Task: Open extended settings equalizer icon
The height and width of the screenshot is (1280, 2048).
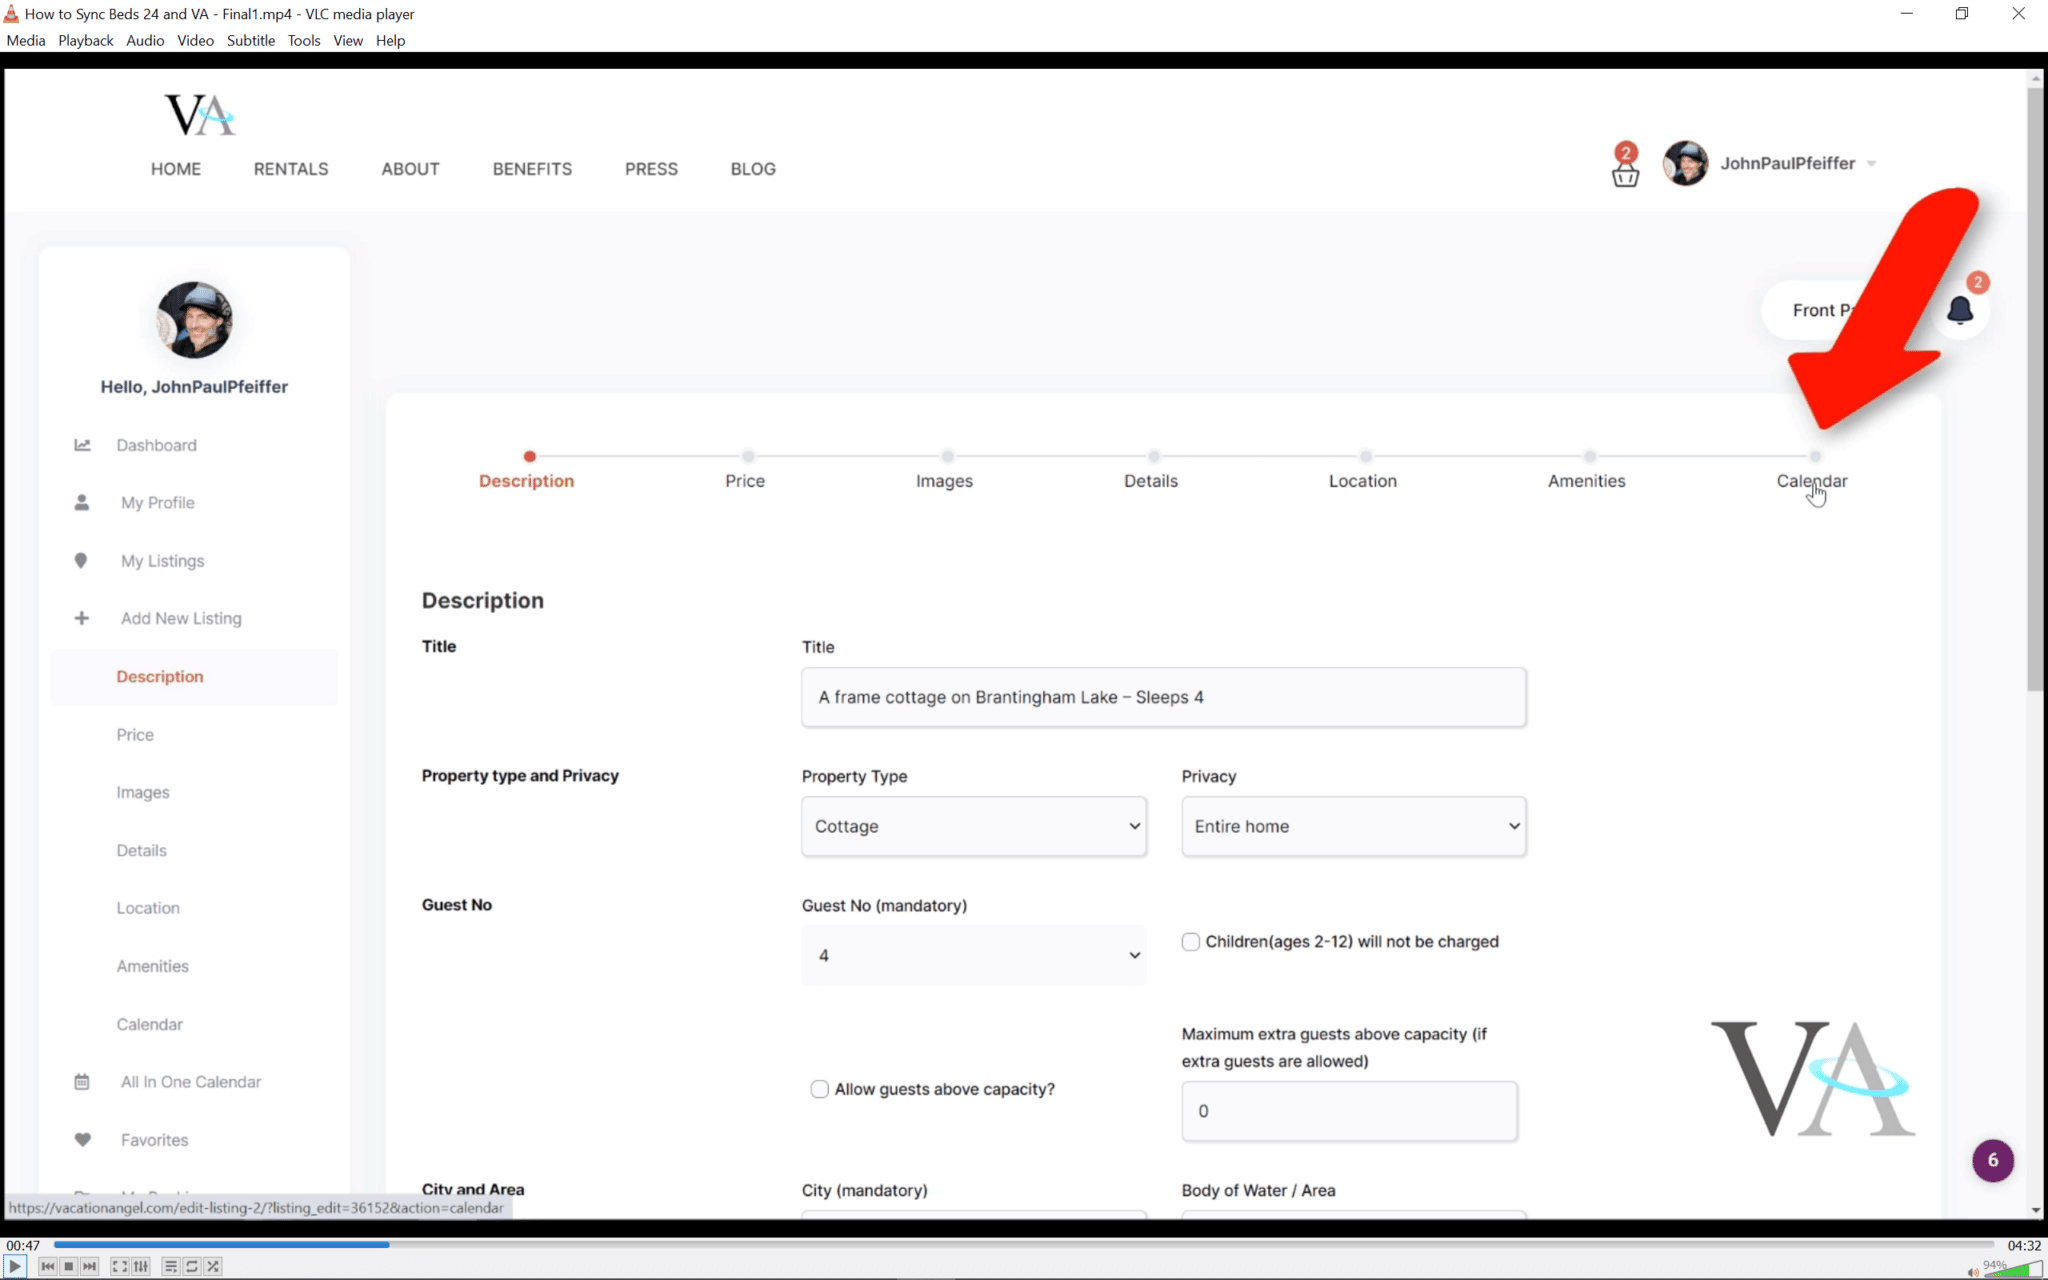Action: (141, 1266)
